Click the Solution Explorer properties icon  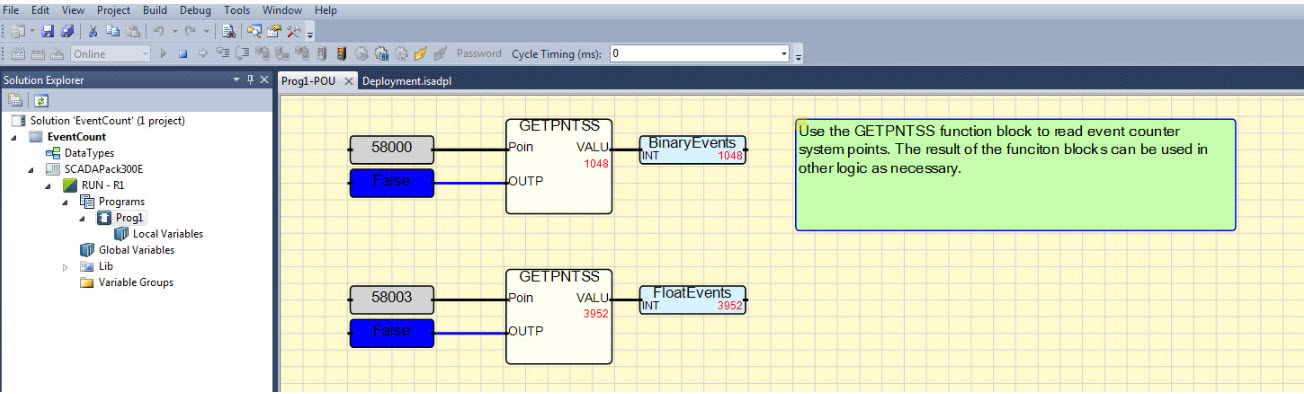pos(16,100)
